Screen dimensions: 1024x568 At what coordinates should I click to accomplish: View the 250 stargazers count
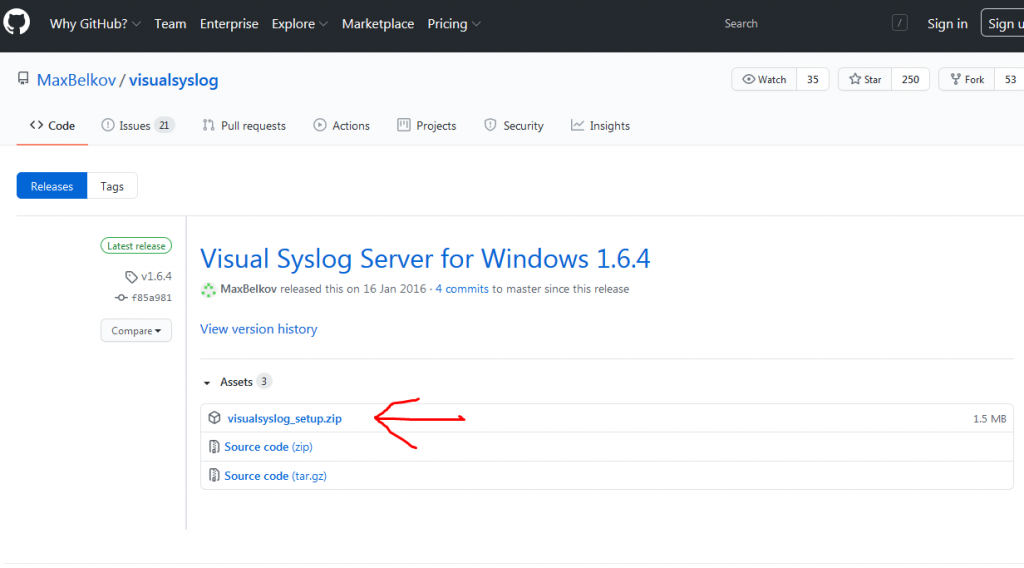point(910,79)
